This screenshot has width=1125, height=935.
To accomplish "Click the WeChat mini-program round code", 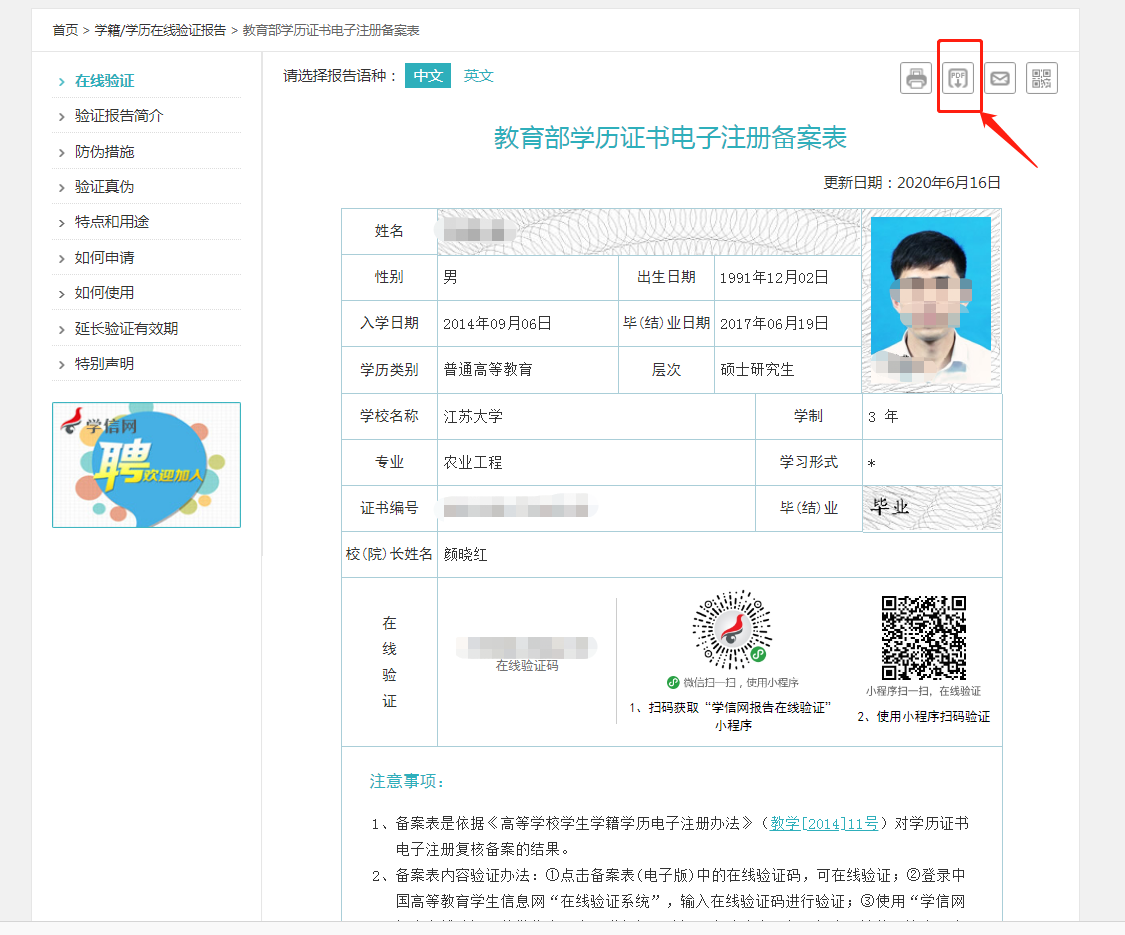I will [x=732, y=631].
